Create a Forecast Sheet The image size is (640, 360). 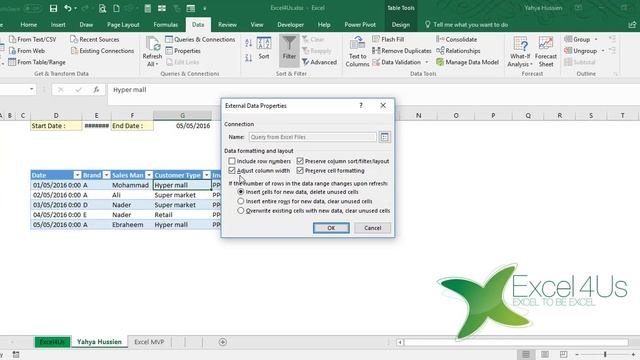(x=546, y=51)
